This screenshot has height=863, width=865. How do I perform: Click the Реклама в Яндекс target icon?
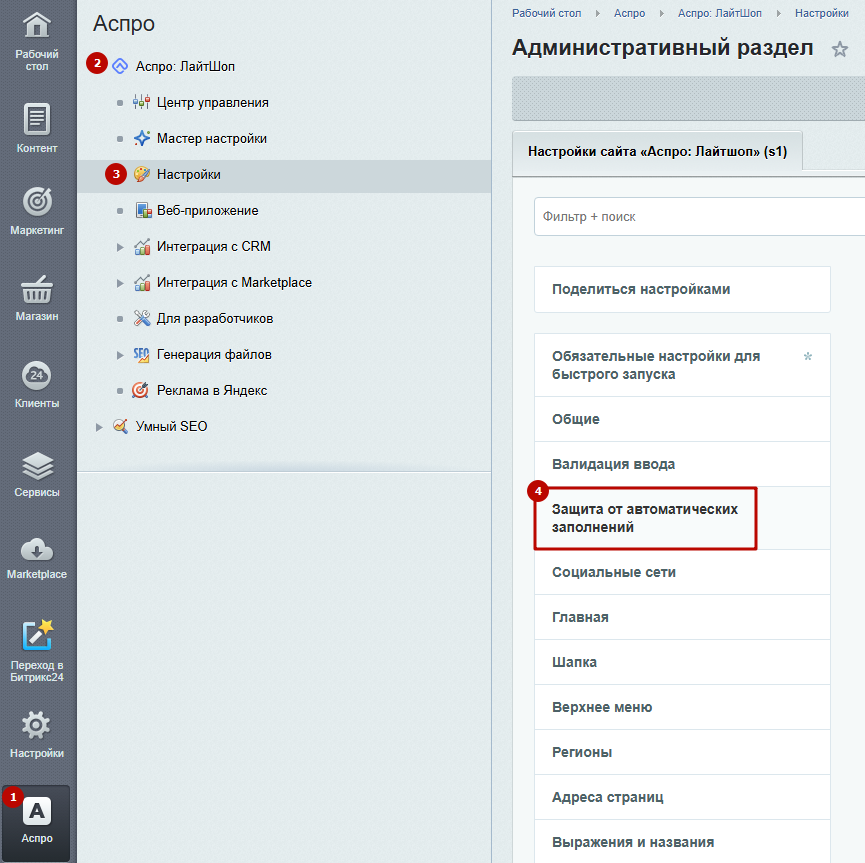[140, 390]
